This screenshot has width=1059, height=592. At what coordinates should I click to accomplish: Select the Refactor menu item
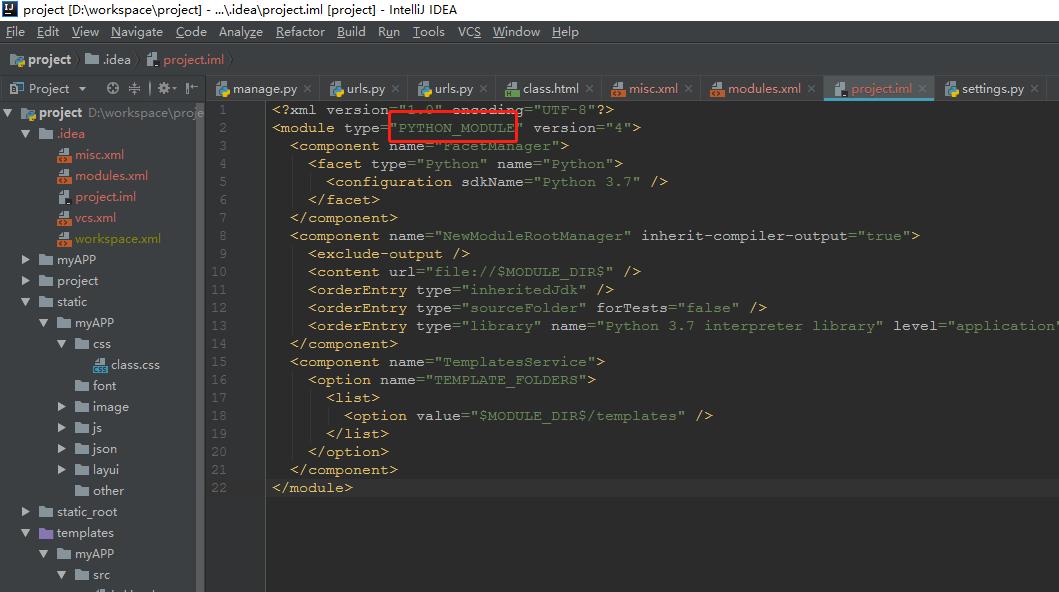[x=300, y=31]
